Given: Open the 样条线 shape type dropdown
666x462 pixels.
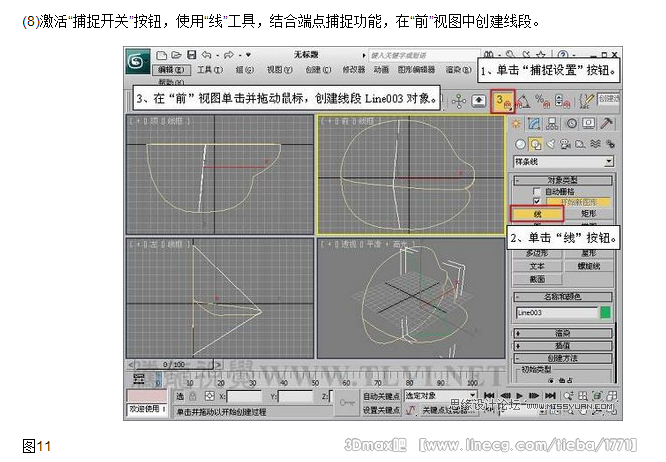Looking at the screenshot, I should (x=564, y=162).
